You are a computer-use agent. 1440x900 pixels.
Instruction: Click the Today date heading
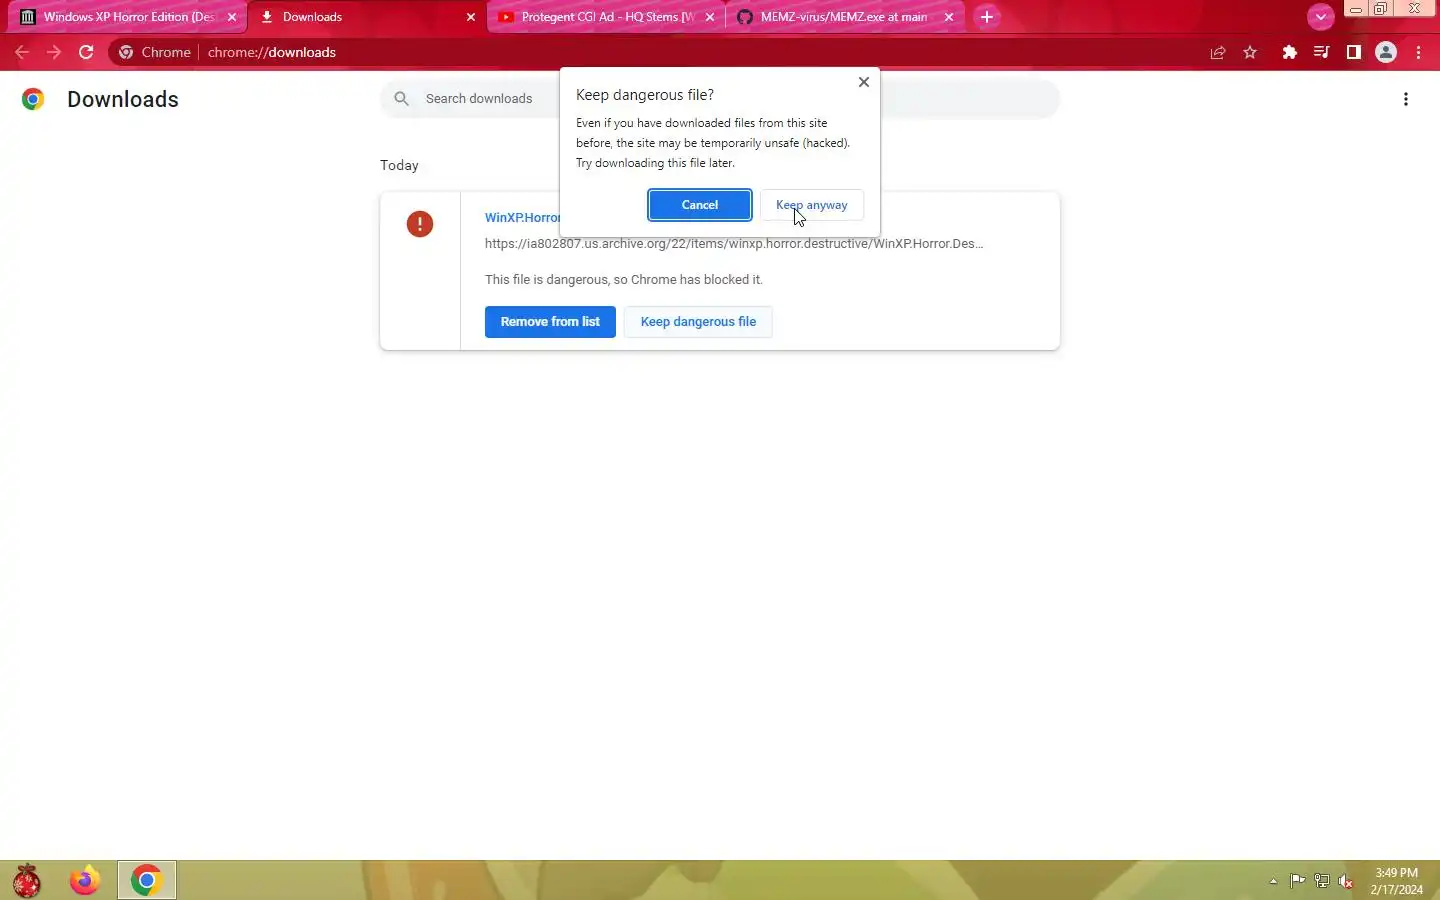399,166
